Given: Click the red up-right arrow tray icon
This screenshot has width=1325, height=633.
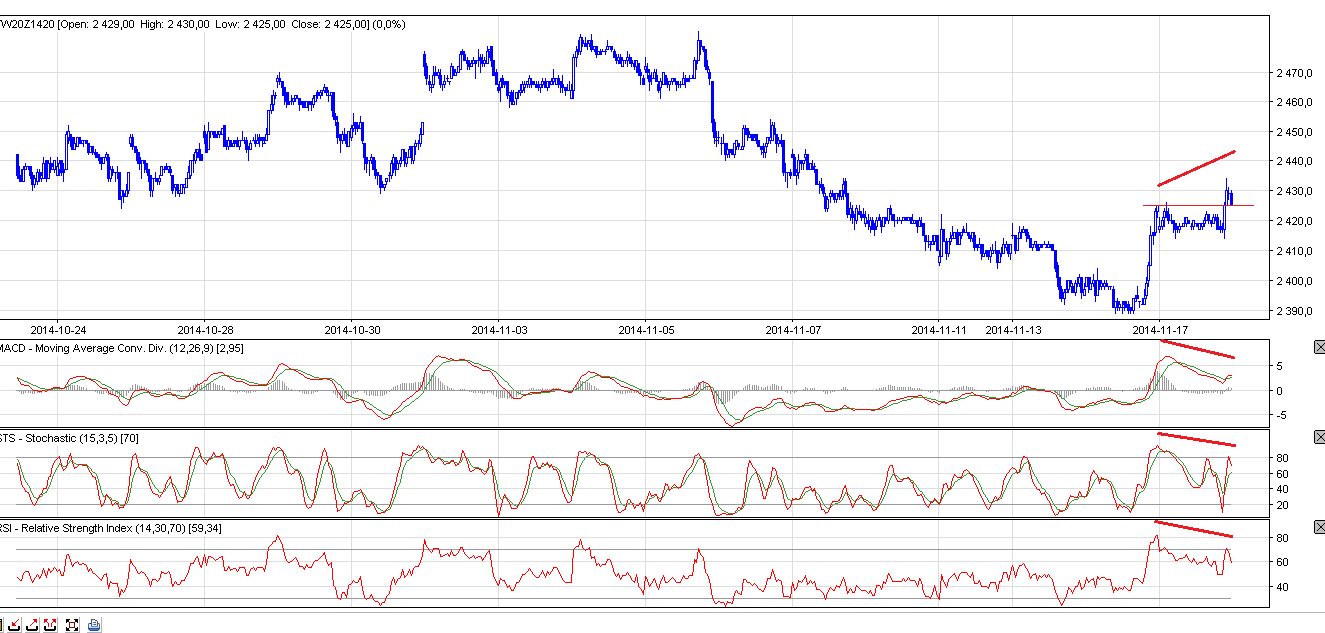Looking at the screenshot, I should (32, 625).
